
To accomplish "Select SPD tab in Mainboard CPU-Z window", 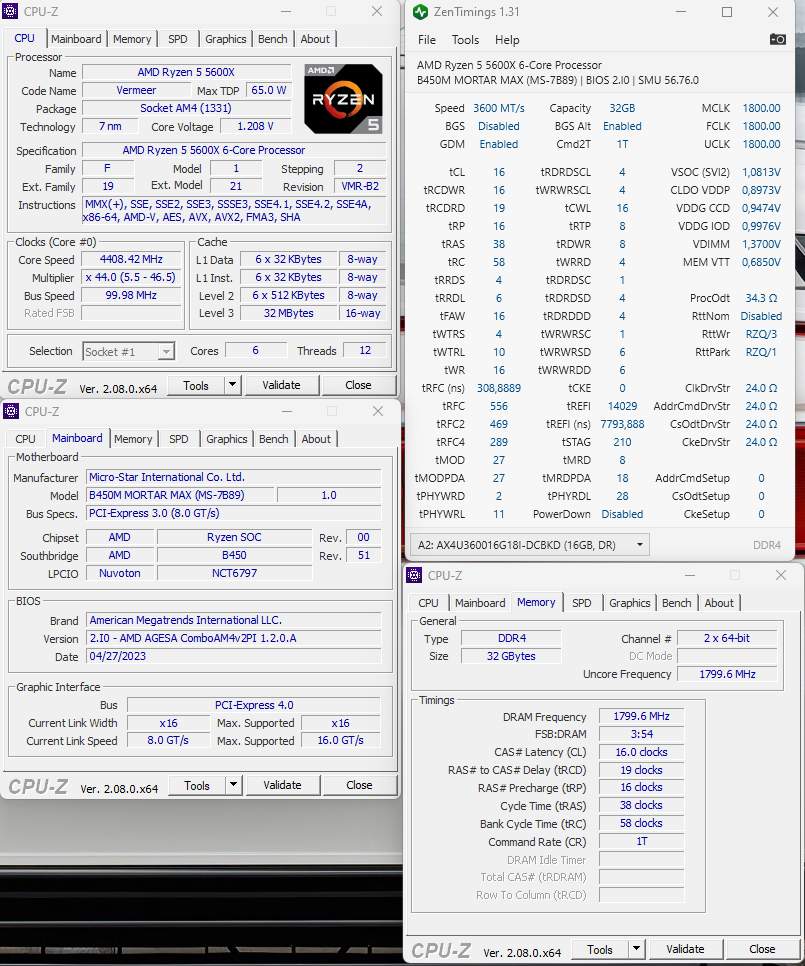I will point(179,439).
